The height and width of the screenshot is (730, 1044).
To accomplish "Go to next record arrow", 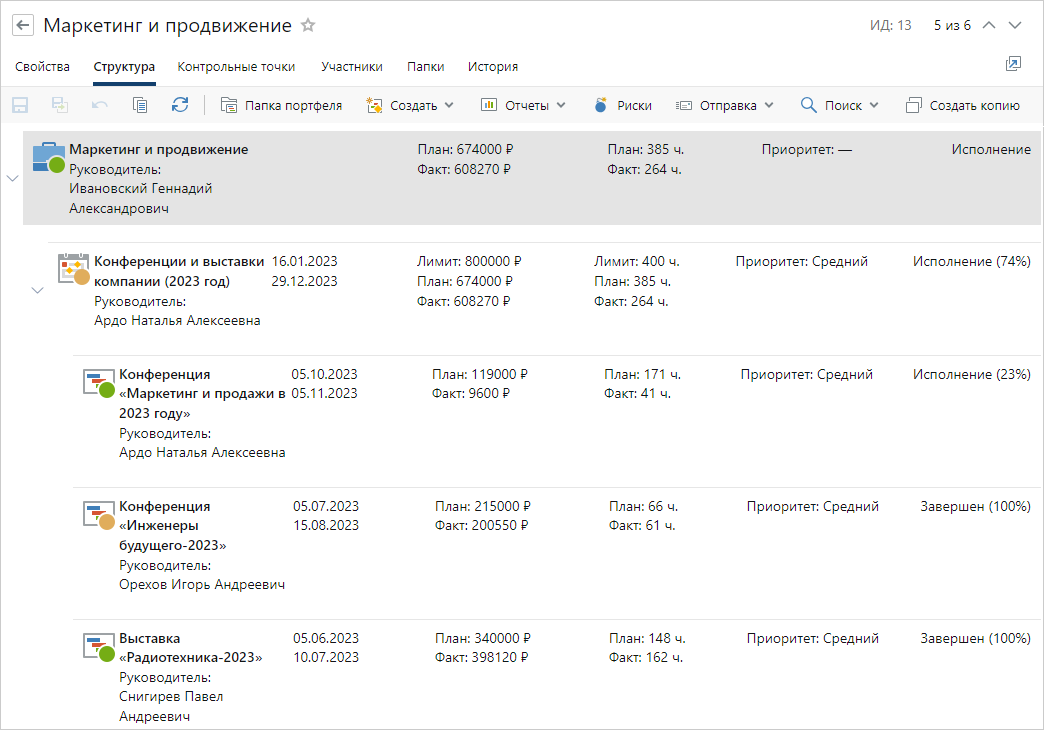I will [1016, 26].
